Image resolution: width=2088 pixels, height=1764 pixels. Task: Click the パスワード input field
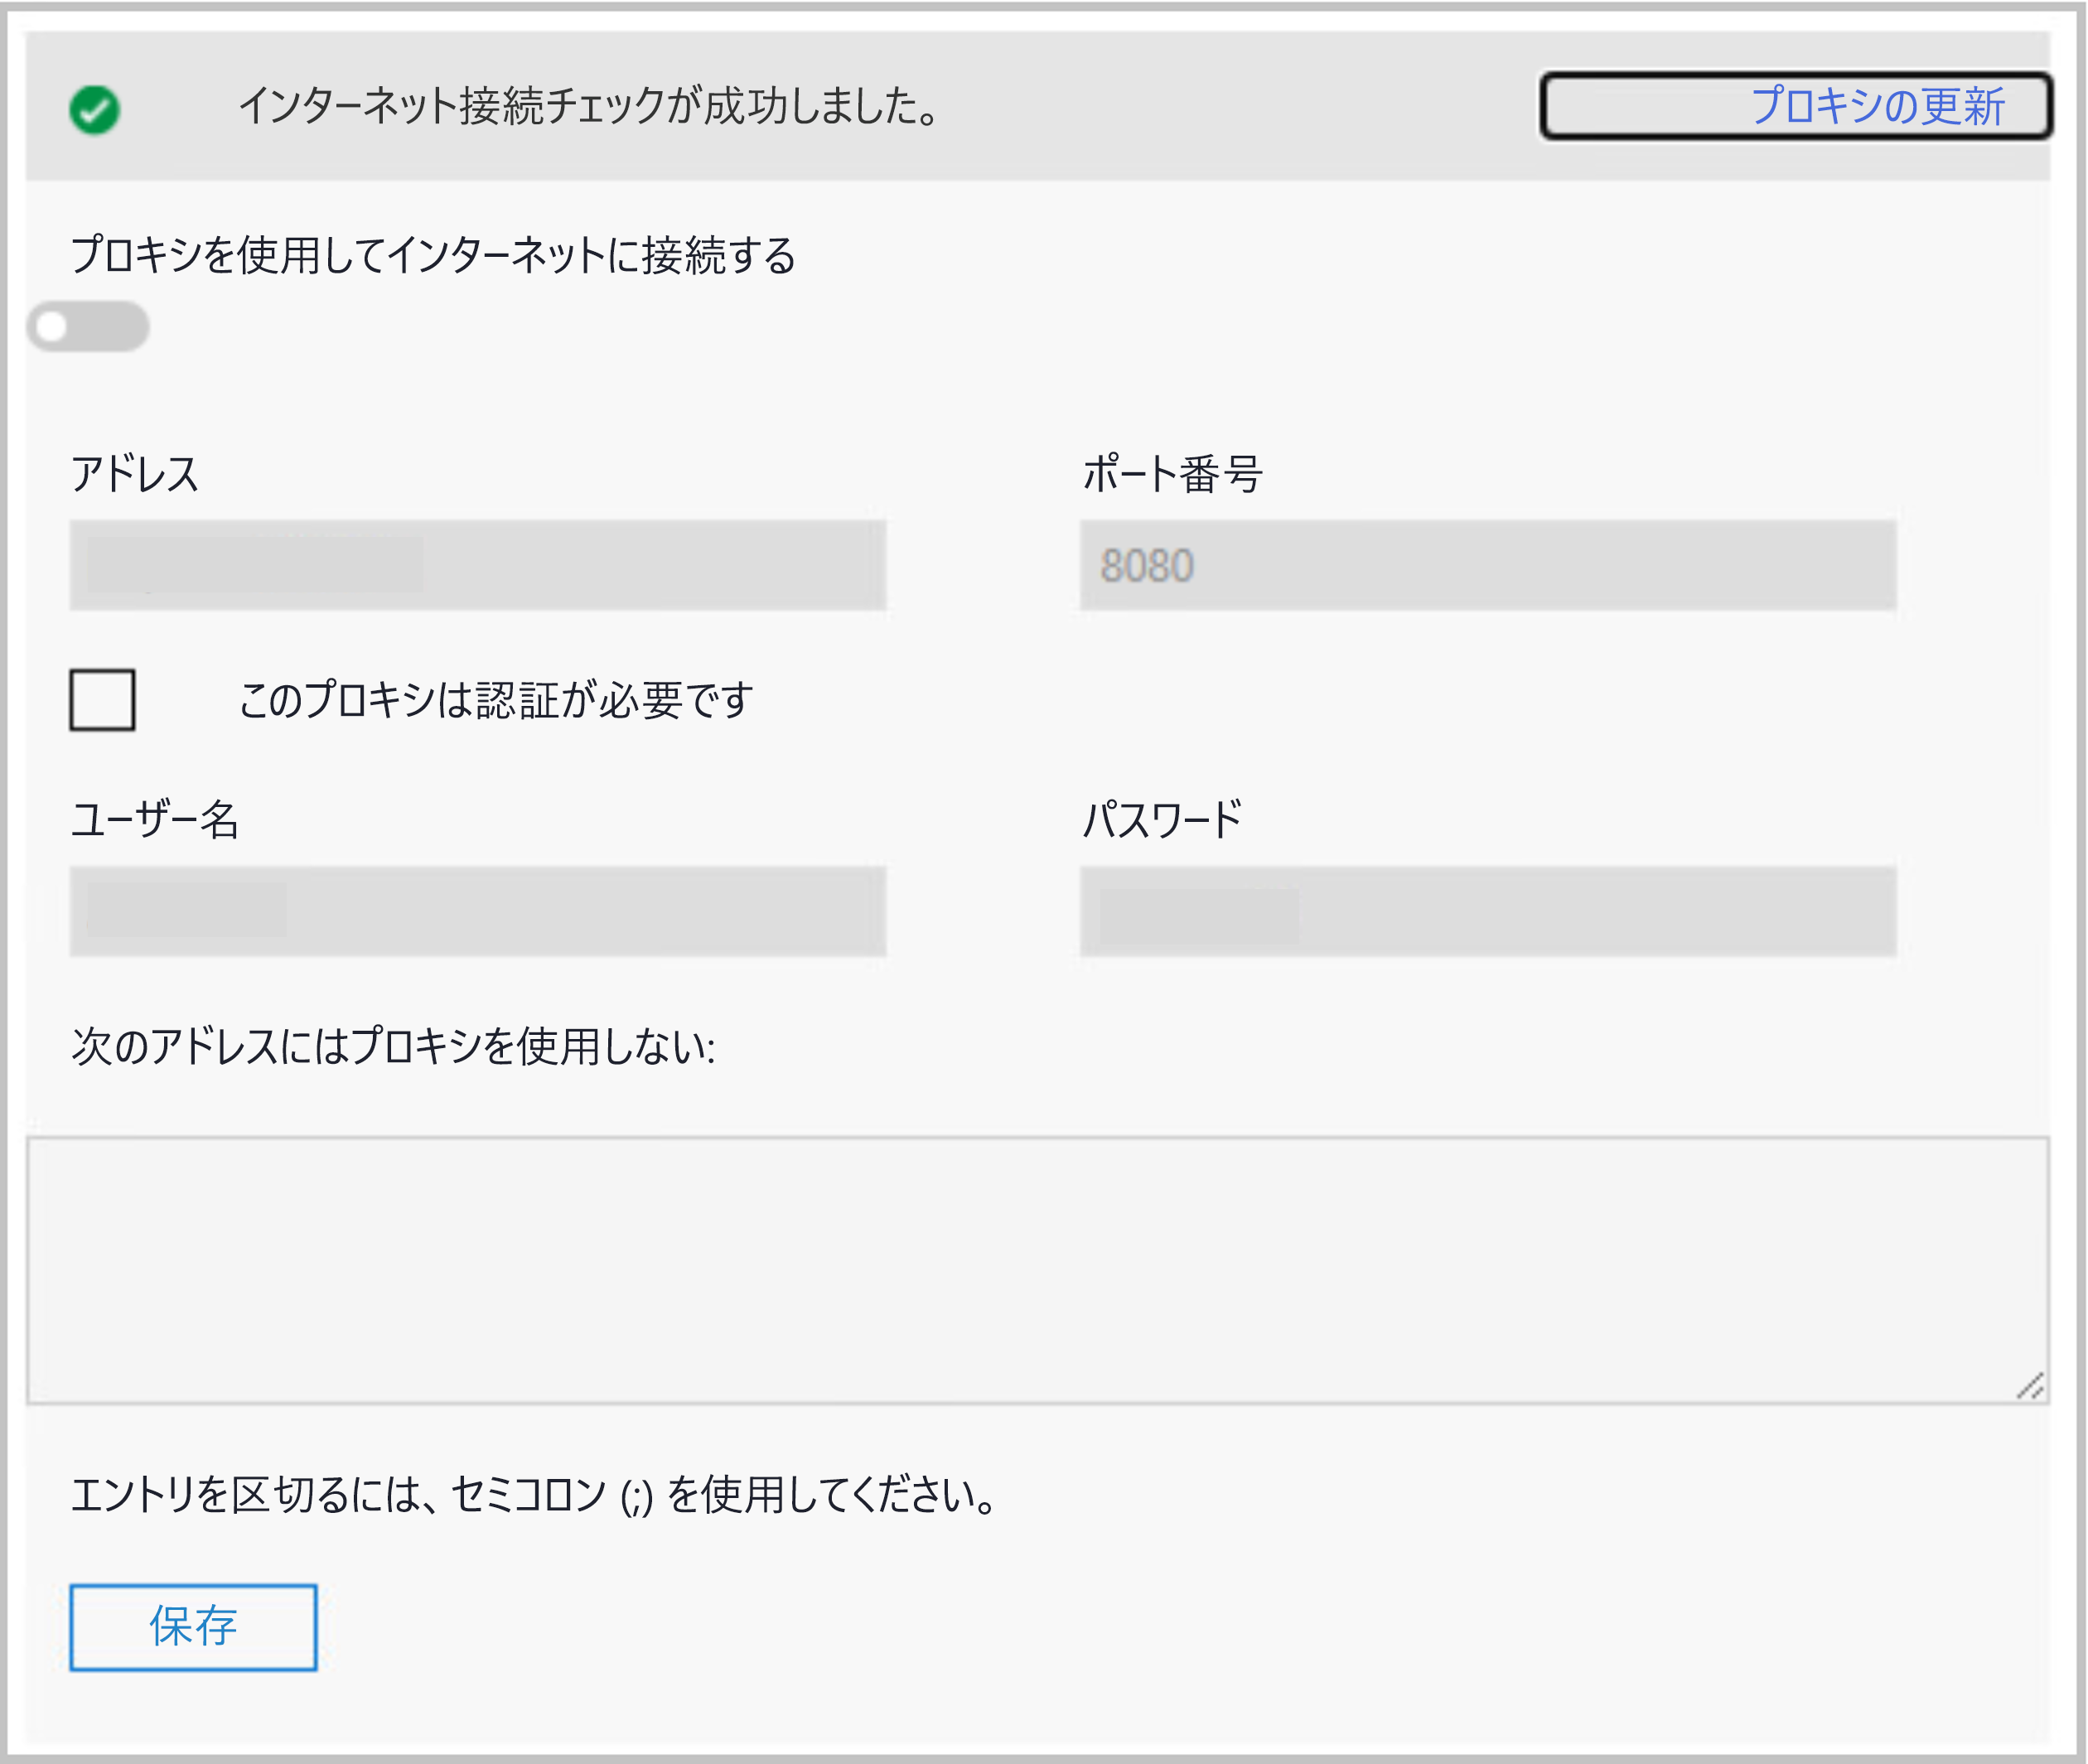tap(1488, 911)
